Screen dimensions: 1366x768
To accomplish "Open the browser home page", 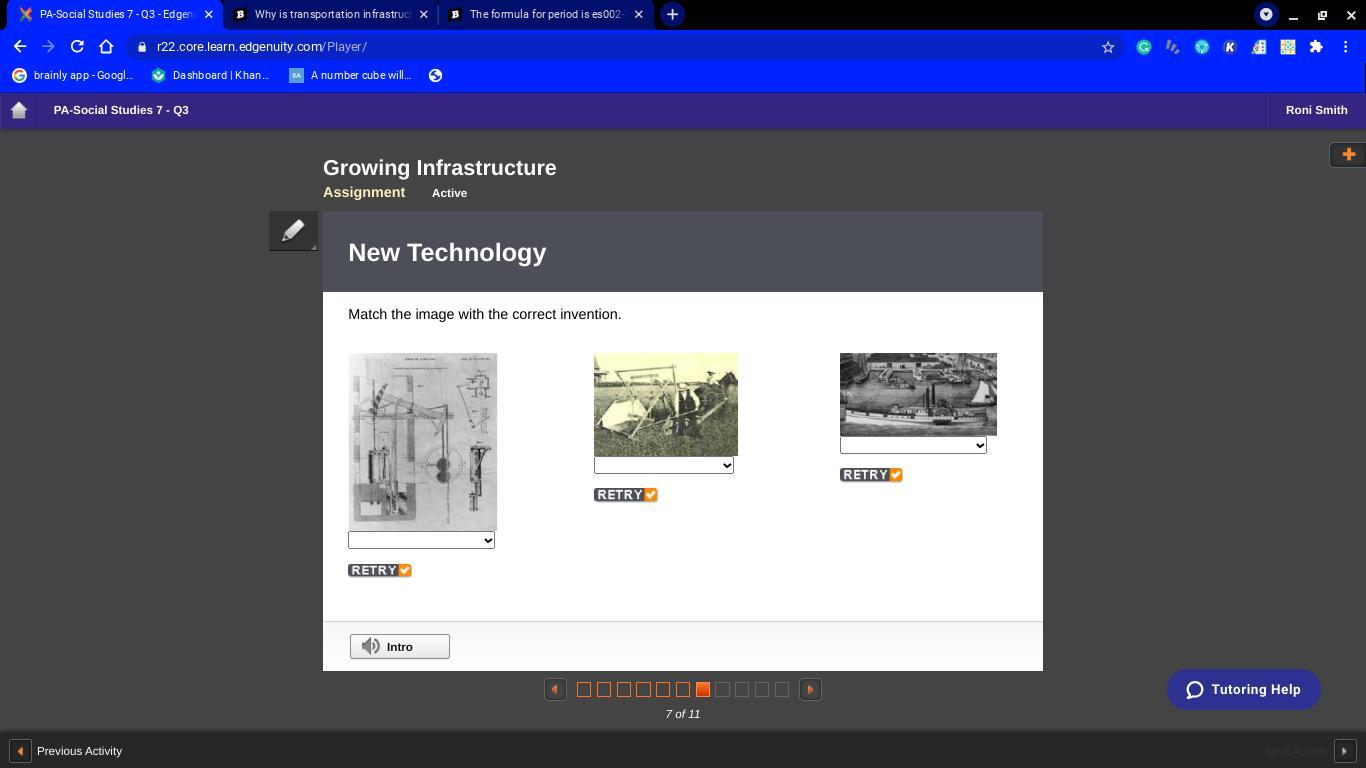I will pyautogui.click(x=106, y=46).
